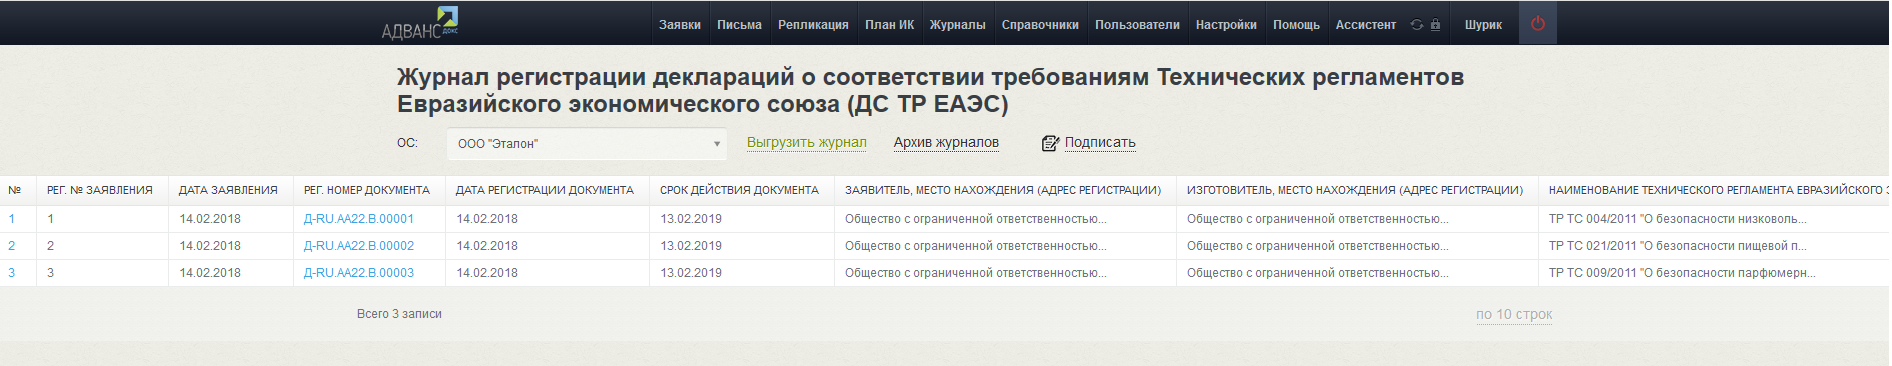Click the user name Шурик
Screen dimensions: 1892x366
[x=1483, y=25]
